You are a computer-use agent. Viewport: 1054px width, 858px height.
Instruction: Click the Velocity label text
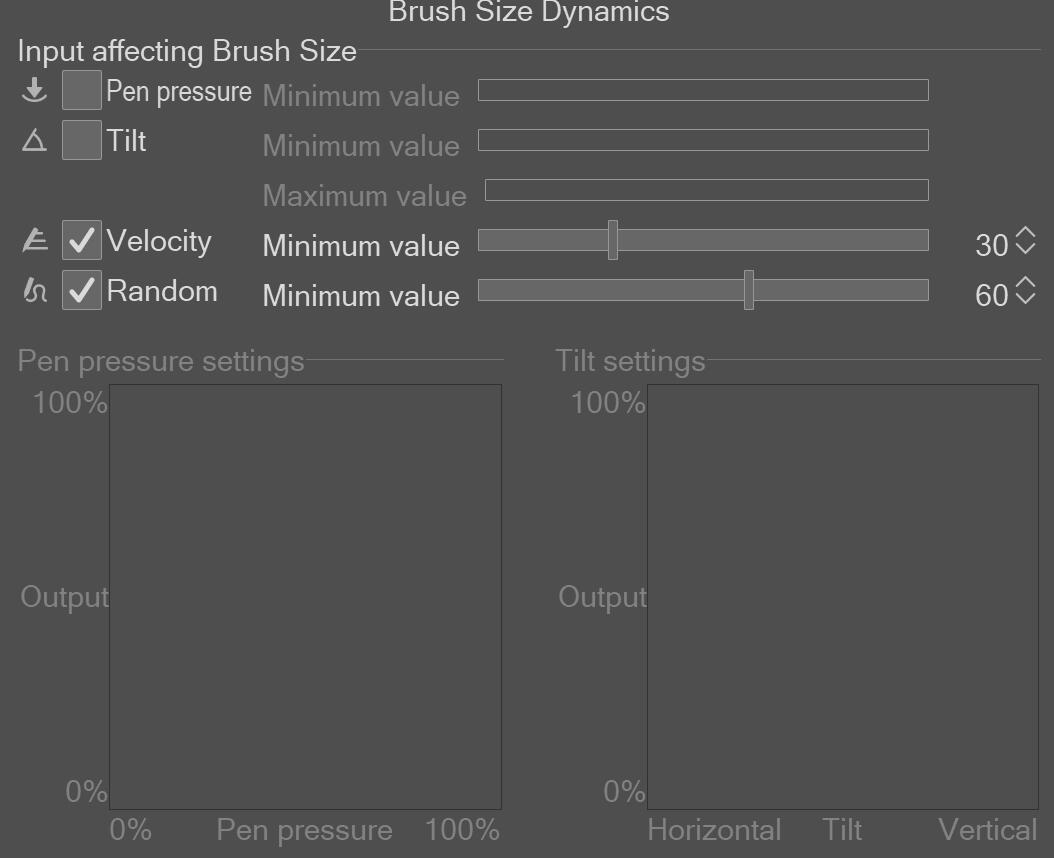click(159, 241)
